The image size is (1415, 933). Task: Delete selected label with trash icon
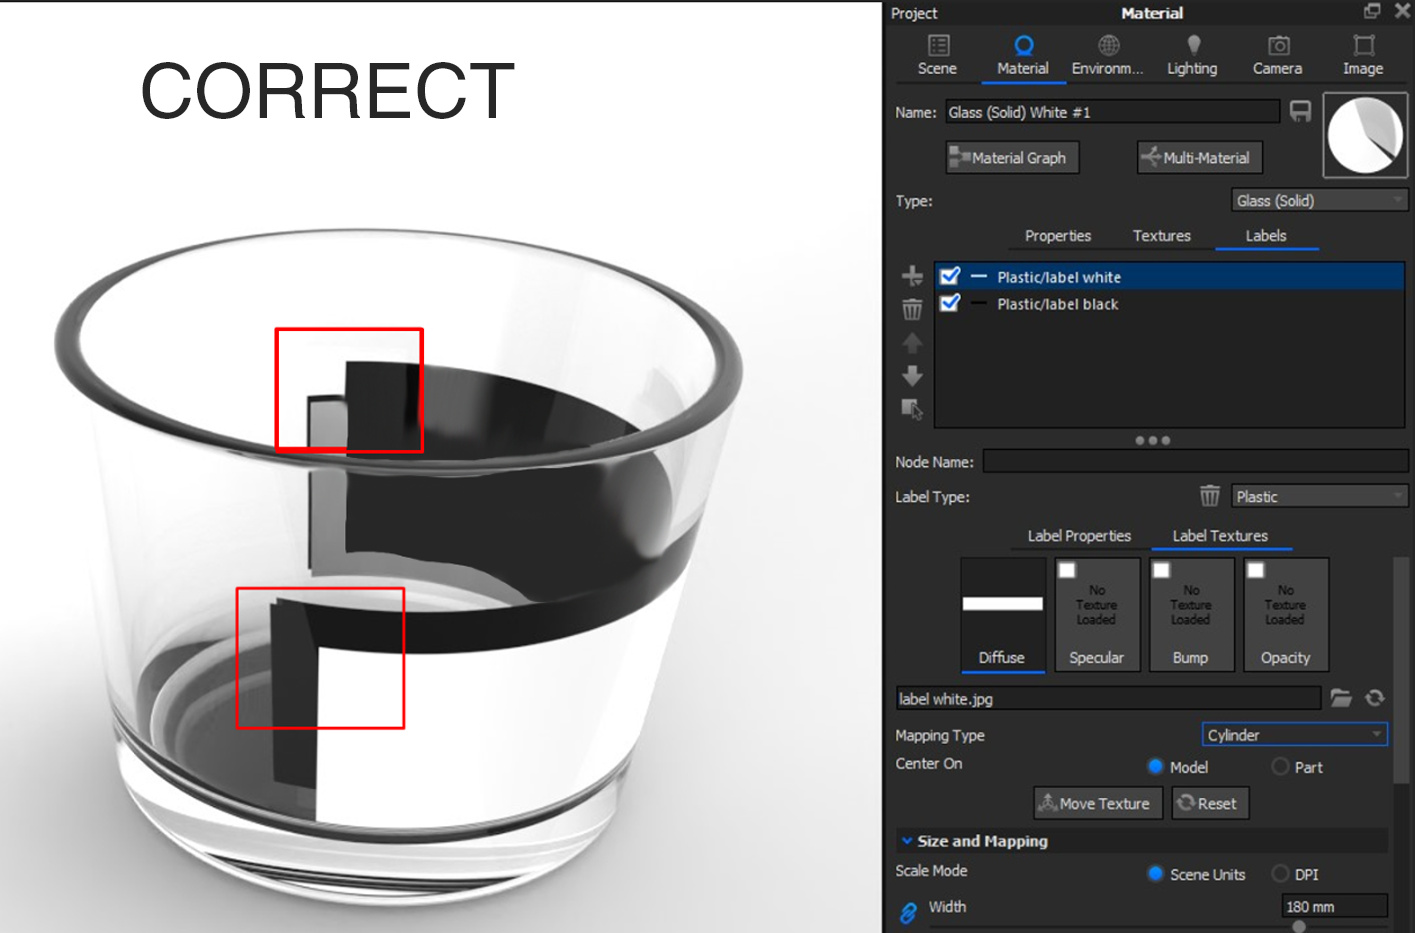pyautogui.click(x=912, y=309)
